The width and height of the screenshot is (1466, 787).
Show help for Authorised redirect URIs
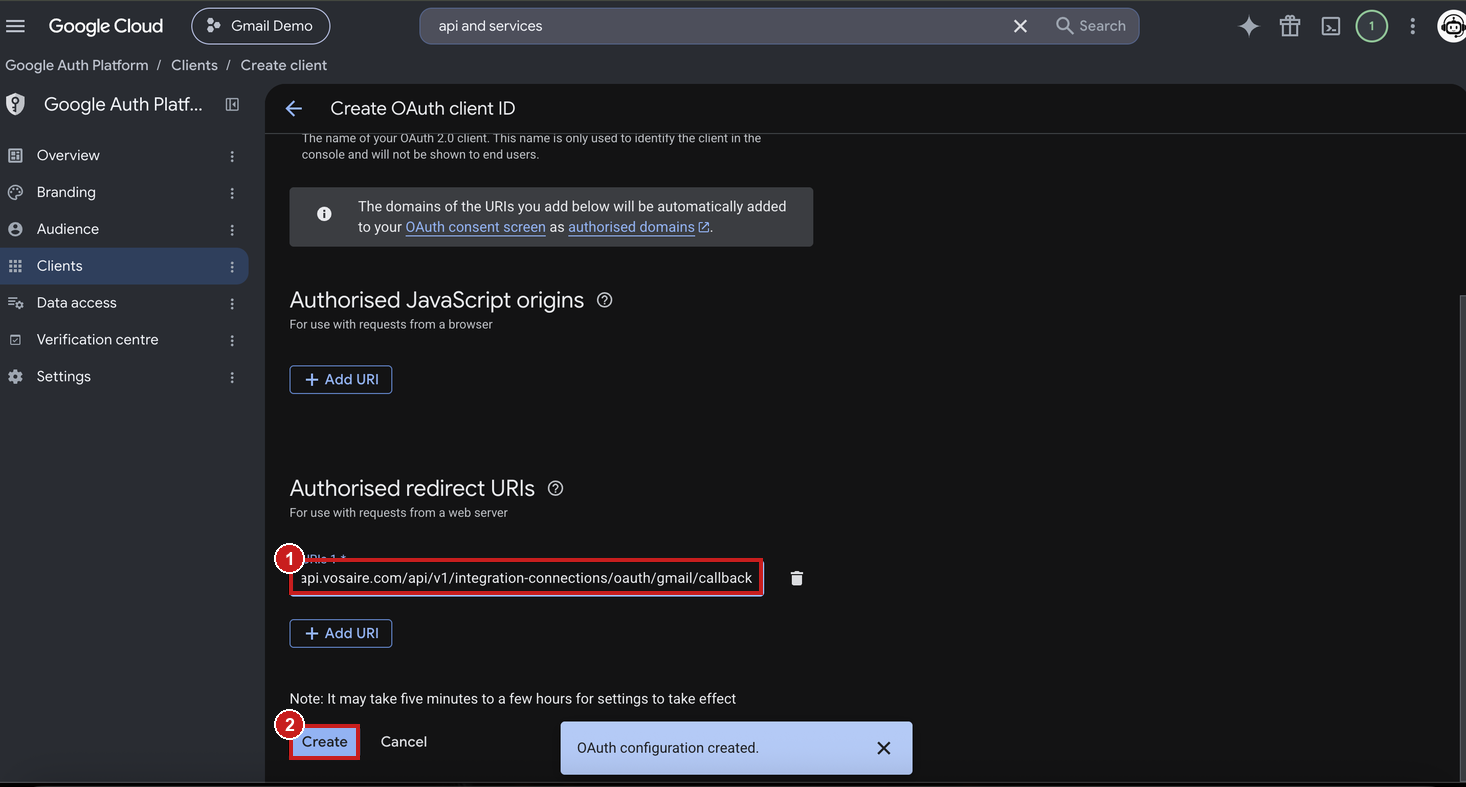pyautogui.click(x=556, y=488)
